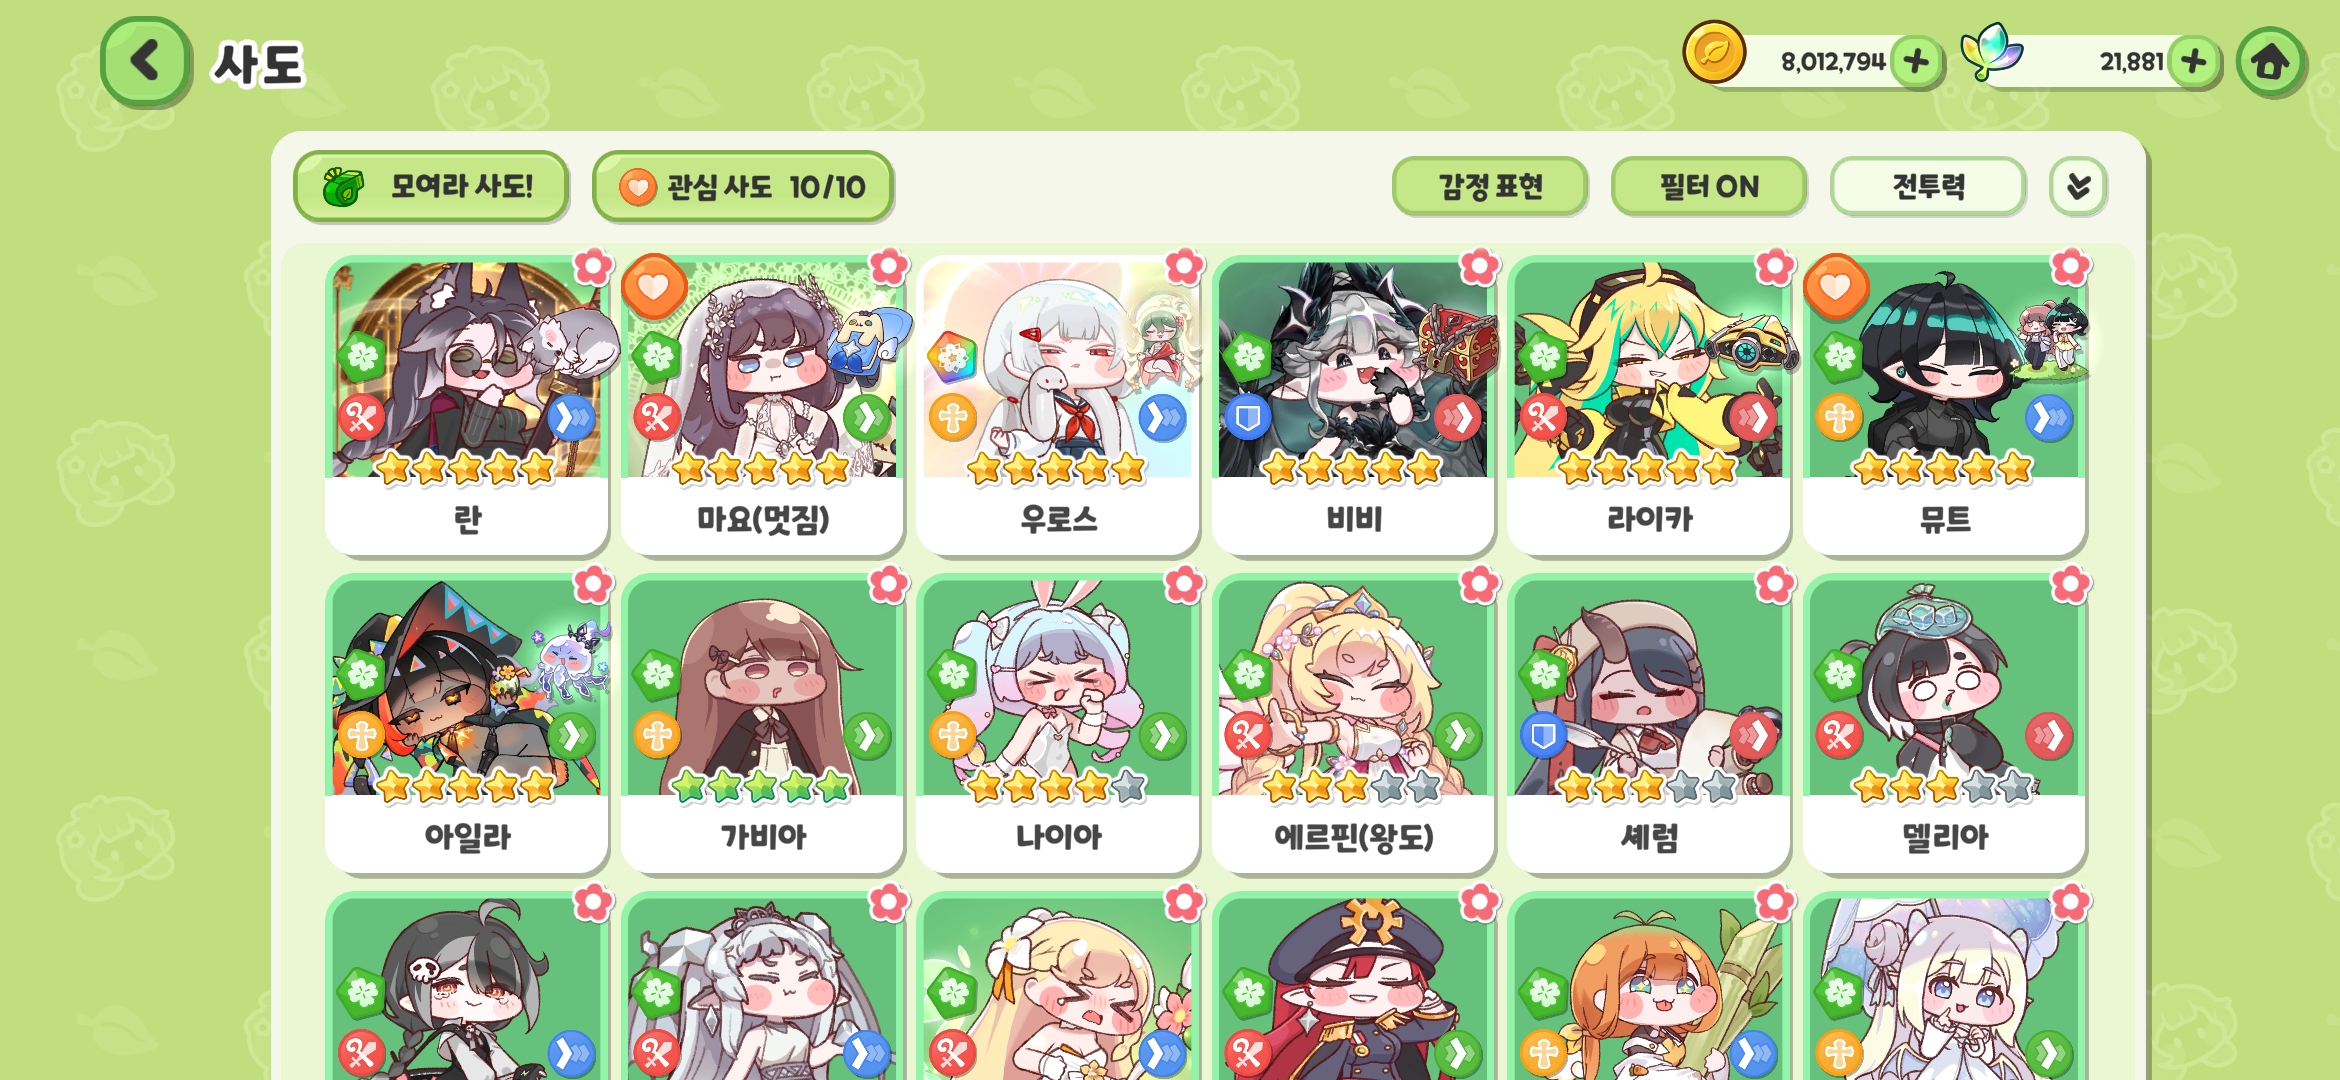Open the 에르핀(왕도) character thumbnail

1353,686
